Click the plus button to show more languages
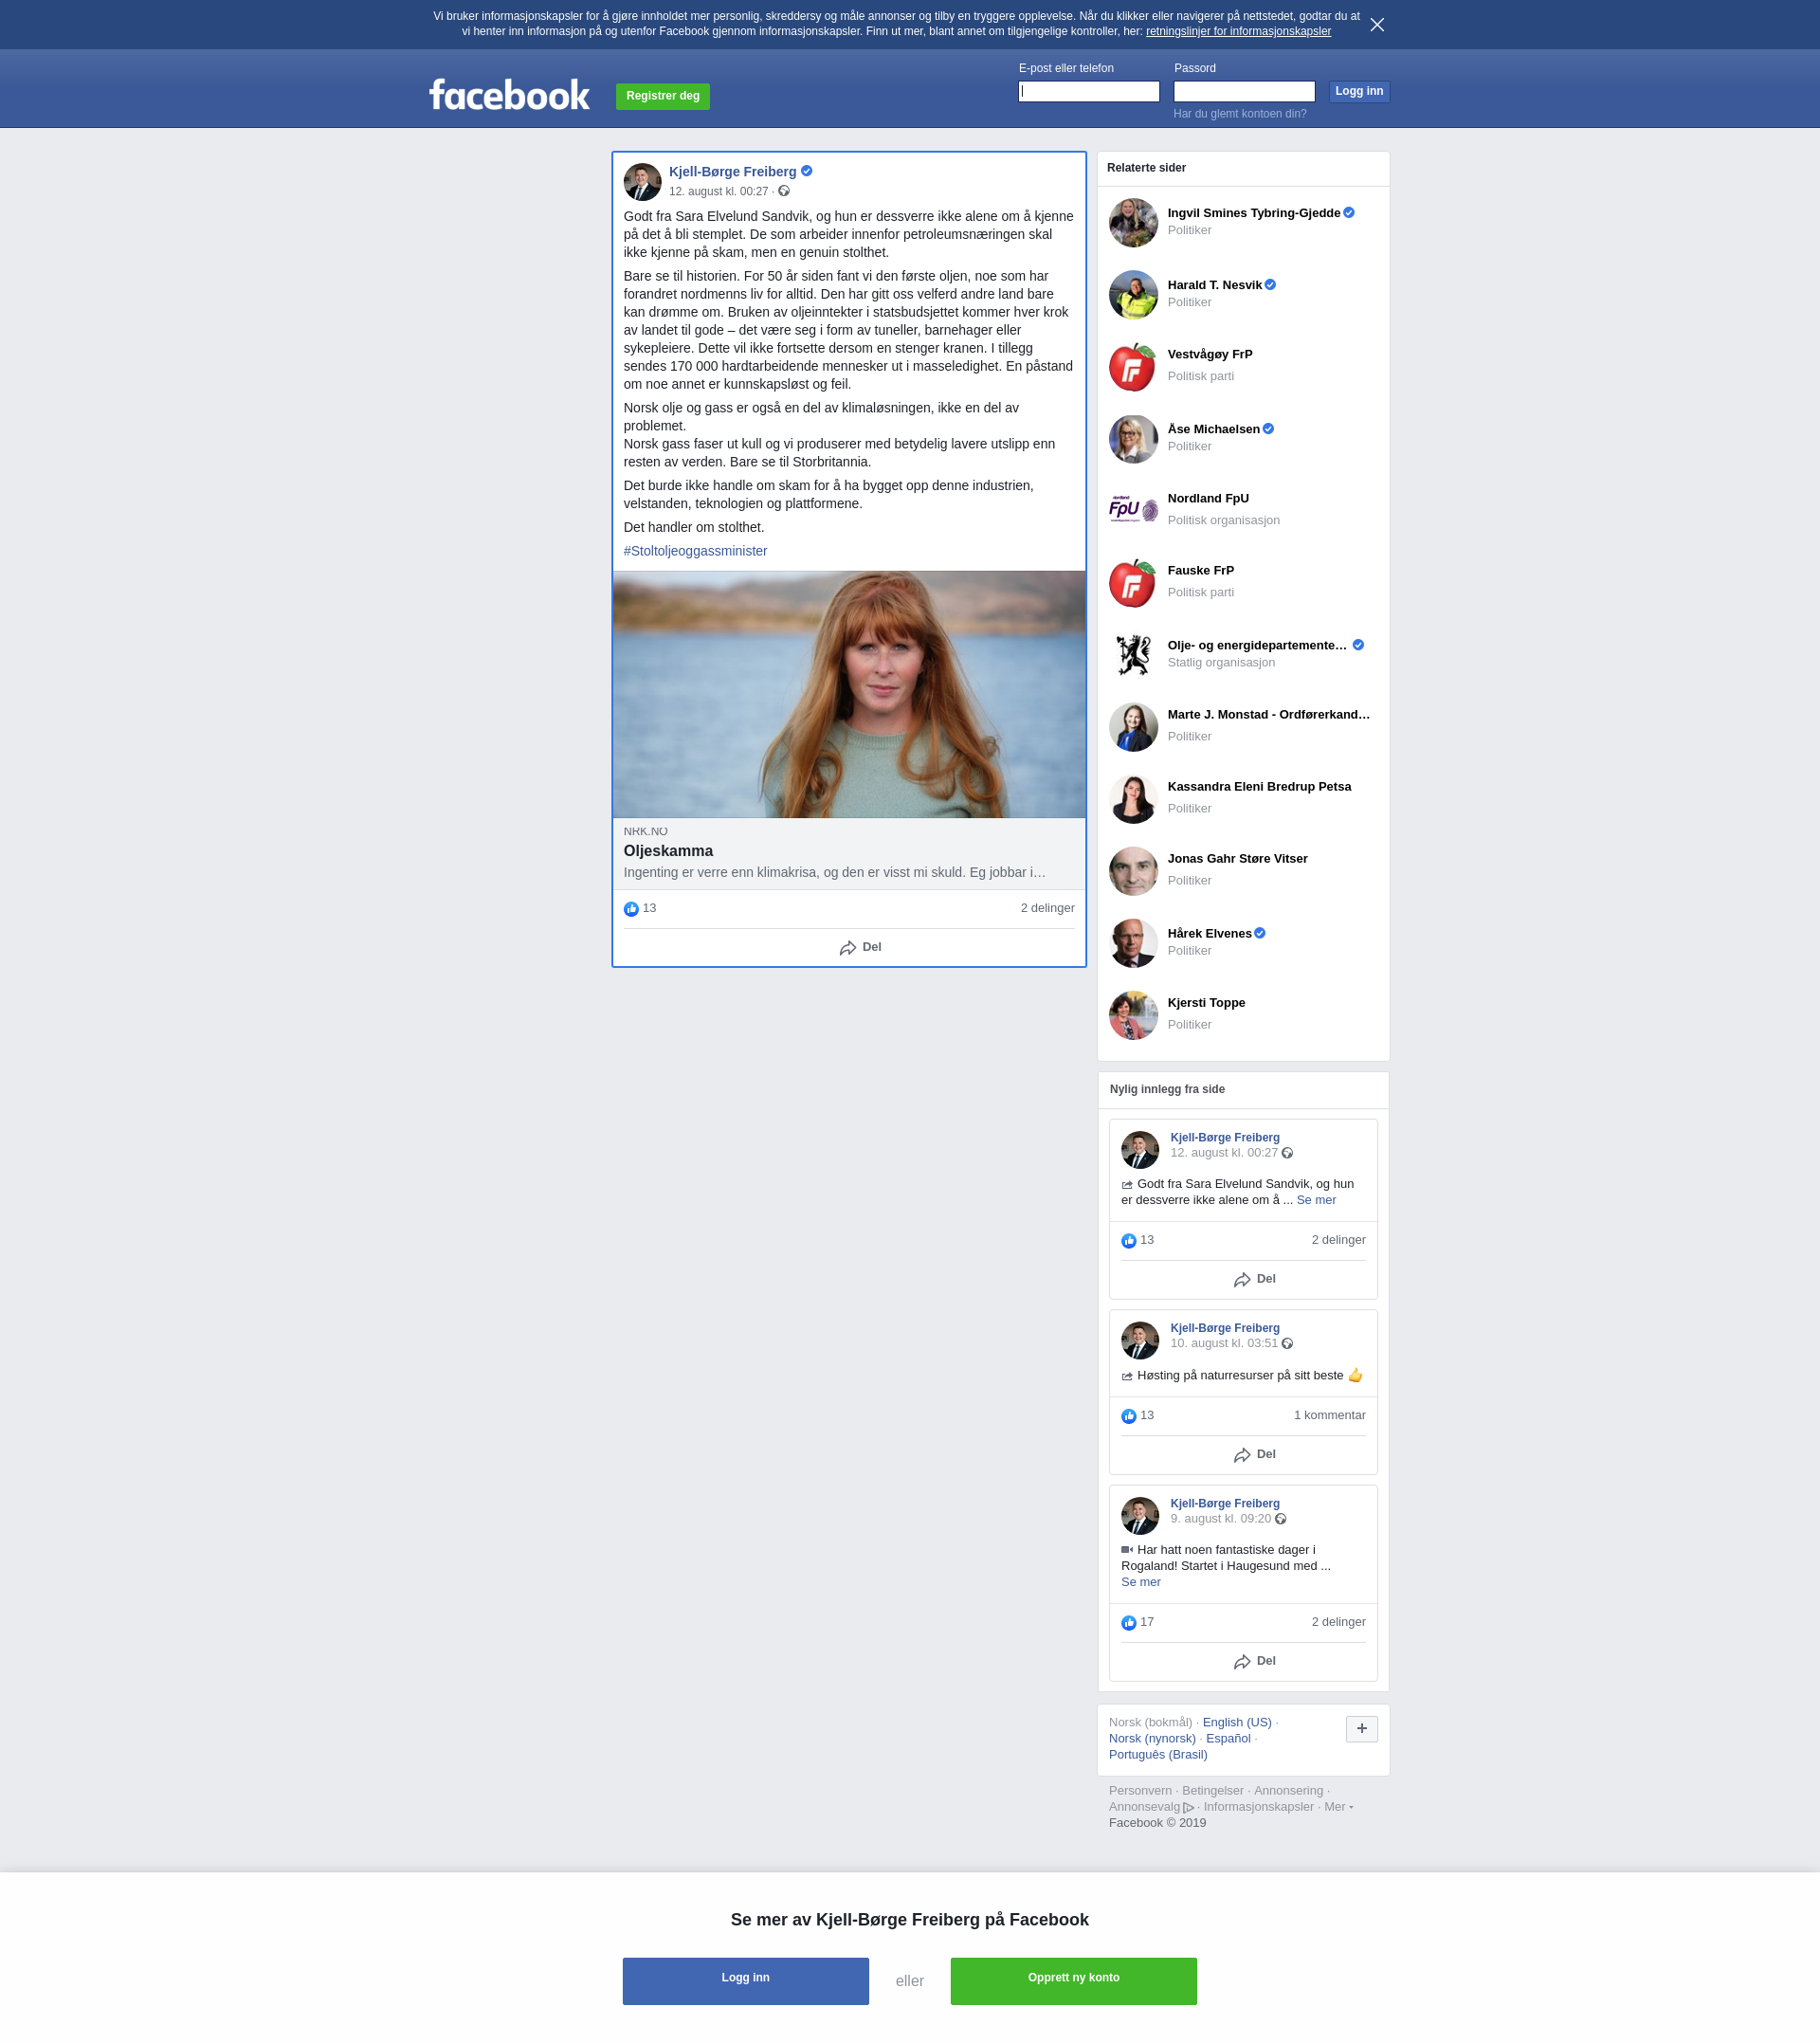 [x=1361, y=1728]
